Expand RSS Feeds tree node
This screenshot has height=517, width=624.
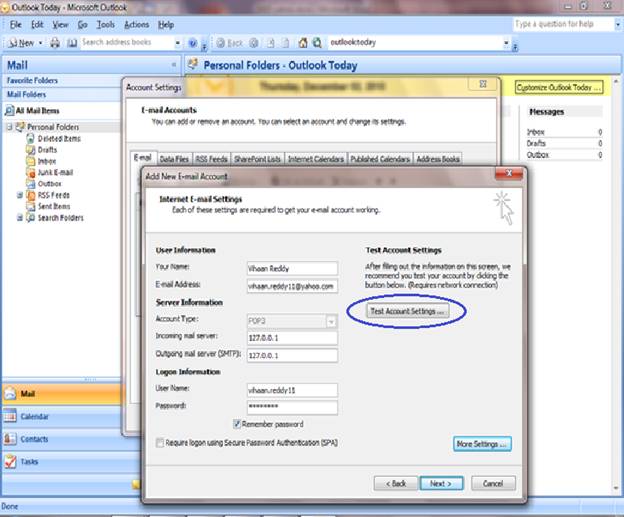[x=20, y=195]
